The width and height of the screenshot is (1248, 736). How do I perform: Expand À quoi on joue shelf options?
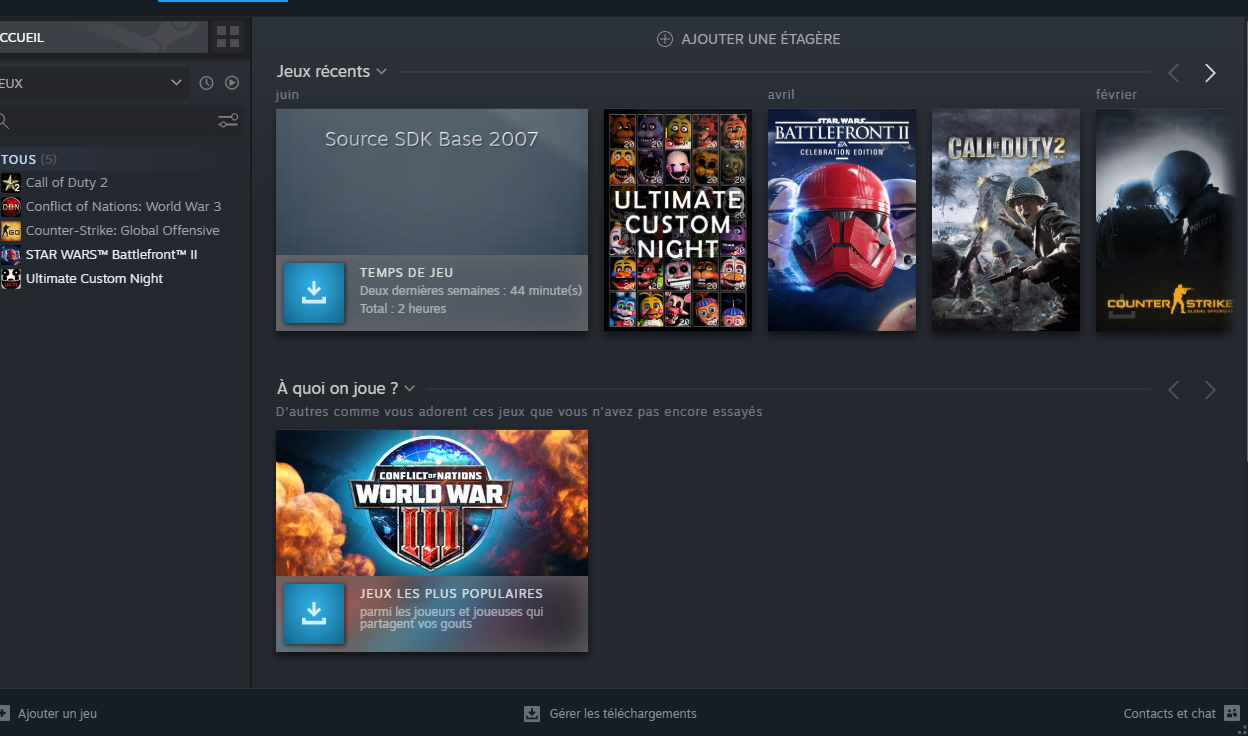pyautogui.click(x=409, y=389)
